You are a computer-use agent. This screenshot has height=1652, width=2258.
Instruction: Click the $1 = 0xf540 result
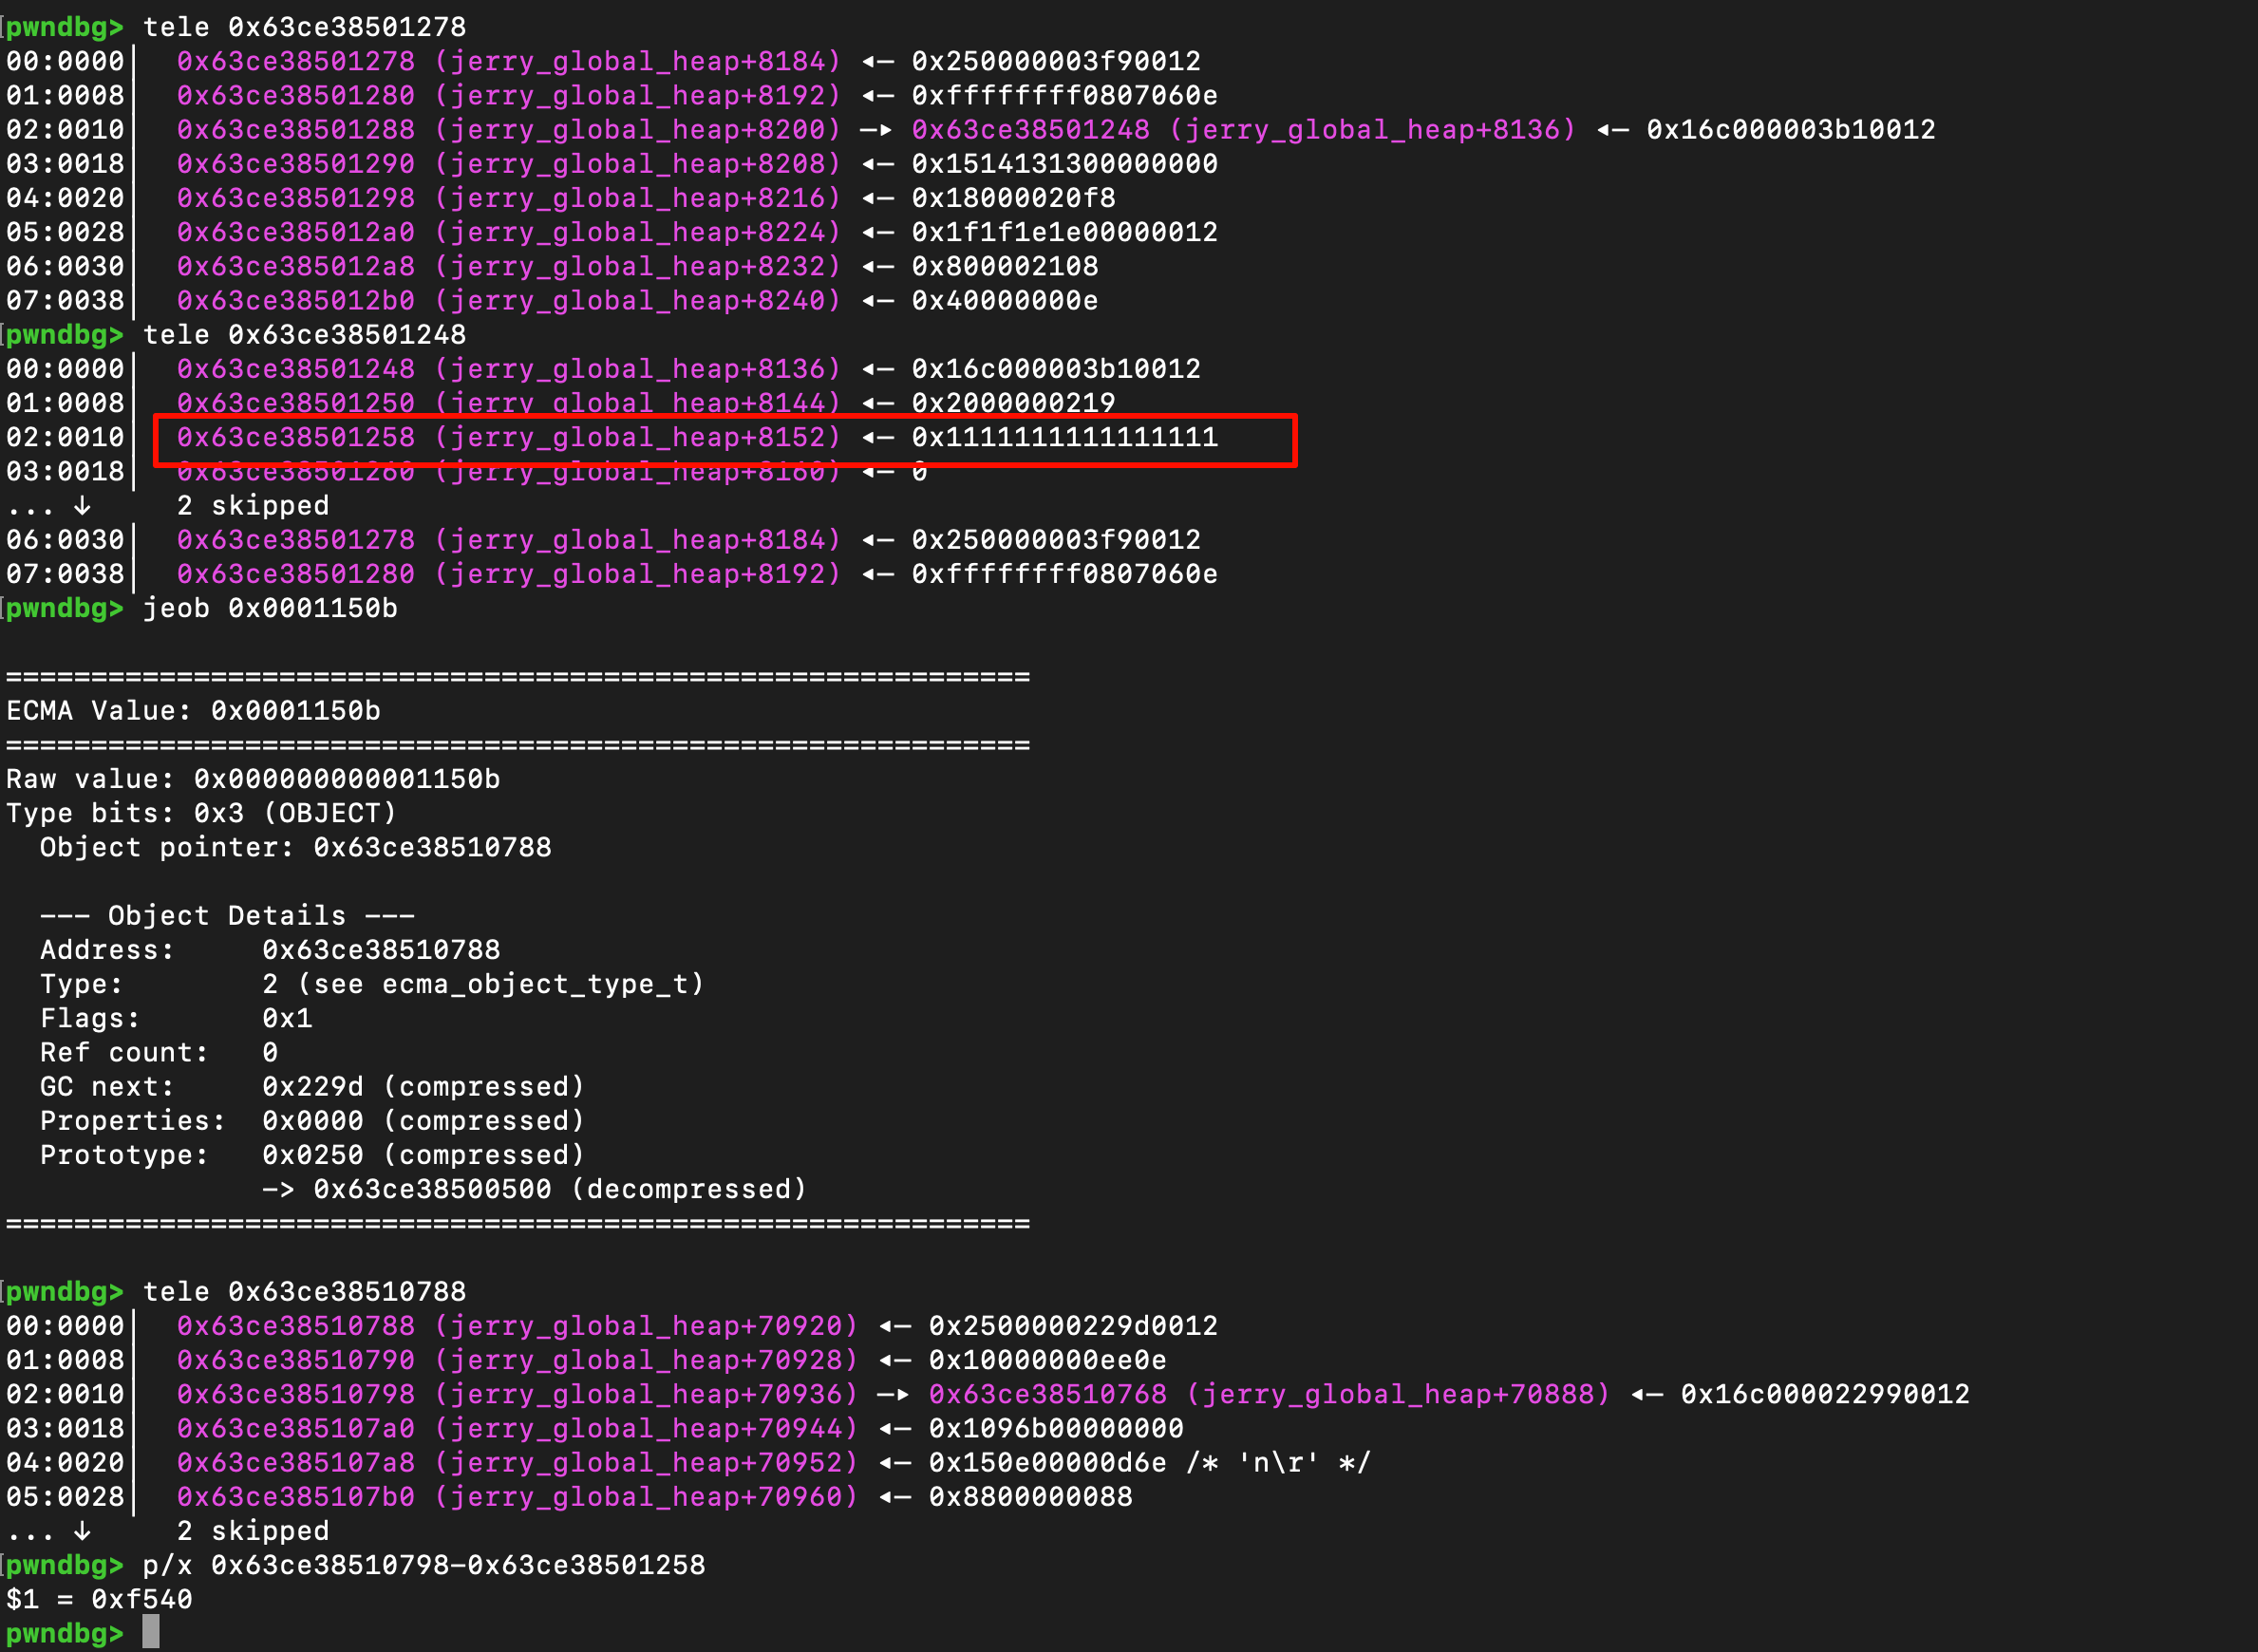99,1599
